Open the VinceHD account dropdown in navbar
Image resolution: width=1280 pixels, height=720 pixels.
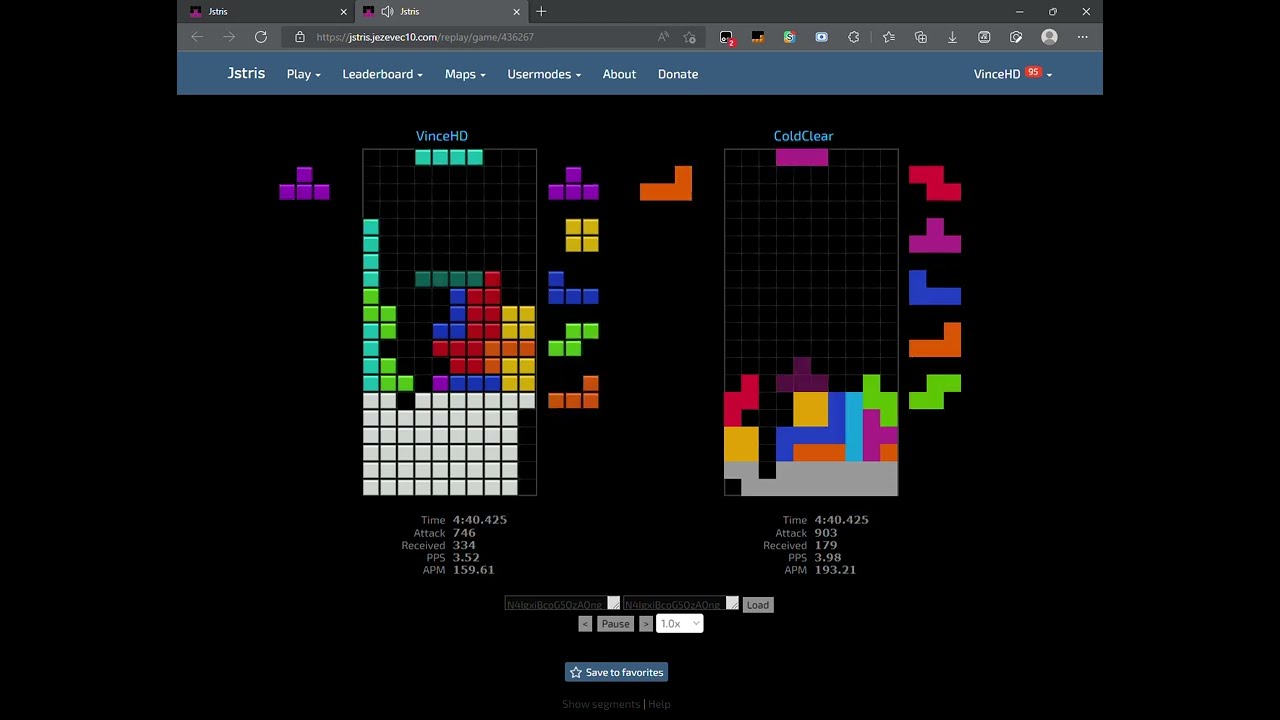(x=1013, y=74)
